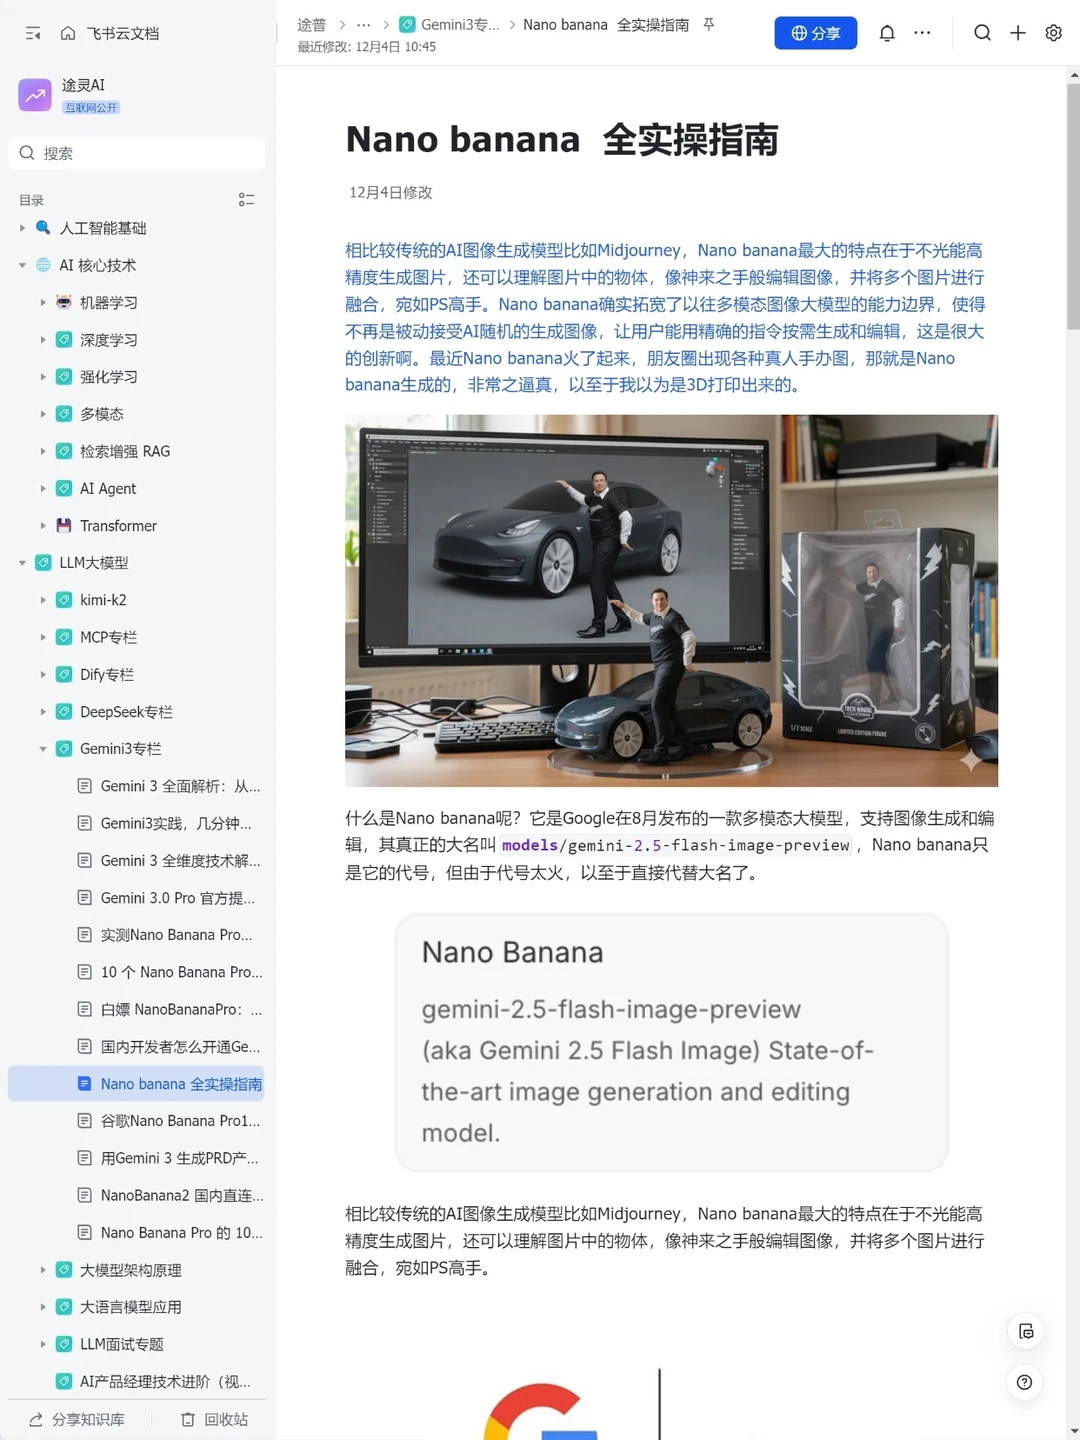This screenshot has height=1440, width=1080.
Task: Click the 分享知识库 button
Action: [77, 1419]
